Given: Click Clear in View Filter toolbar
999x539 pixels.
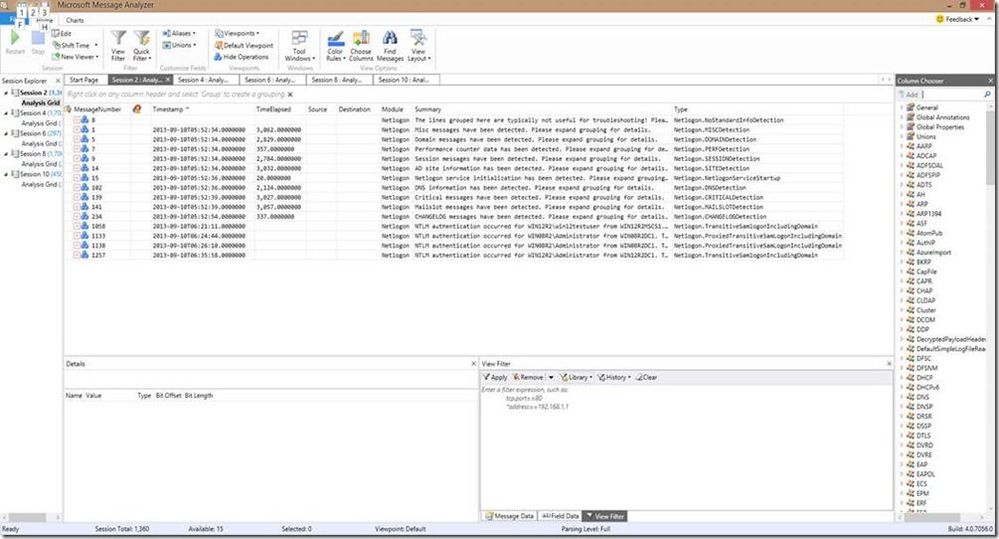Looking at the screenshot, I should (646, 377).
